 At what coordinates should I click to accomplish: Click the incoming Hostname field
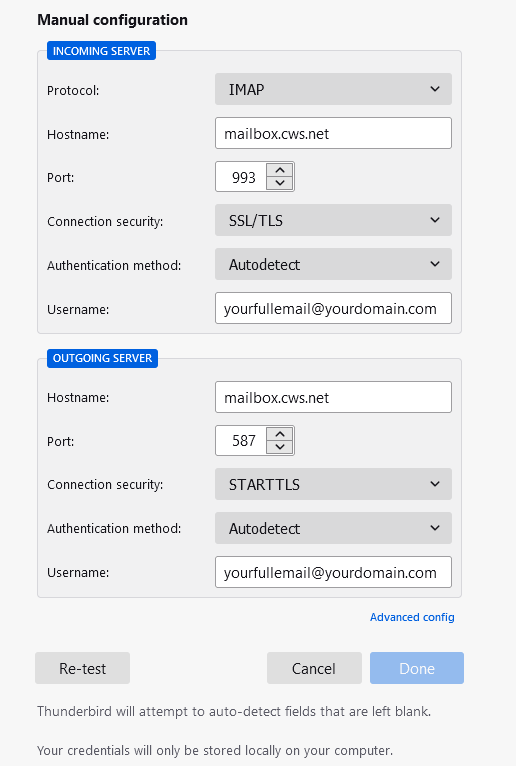[333, 133]
